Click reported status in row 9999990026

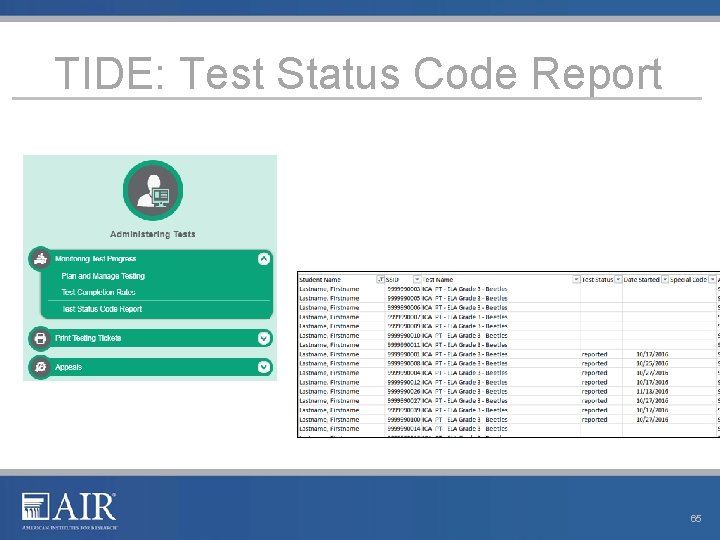coord(594,392)
